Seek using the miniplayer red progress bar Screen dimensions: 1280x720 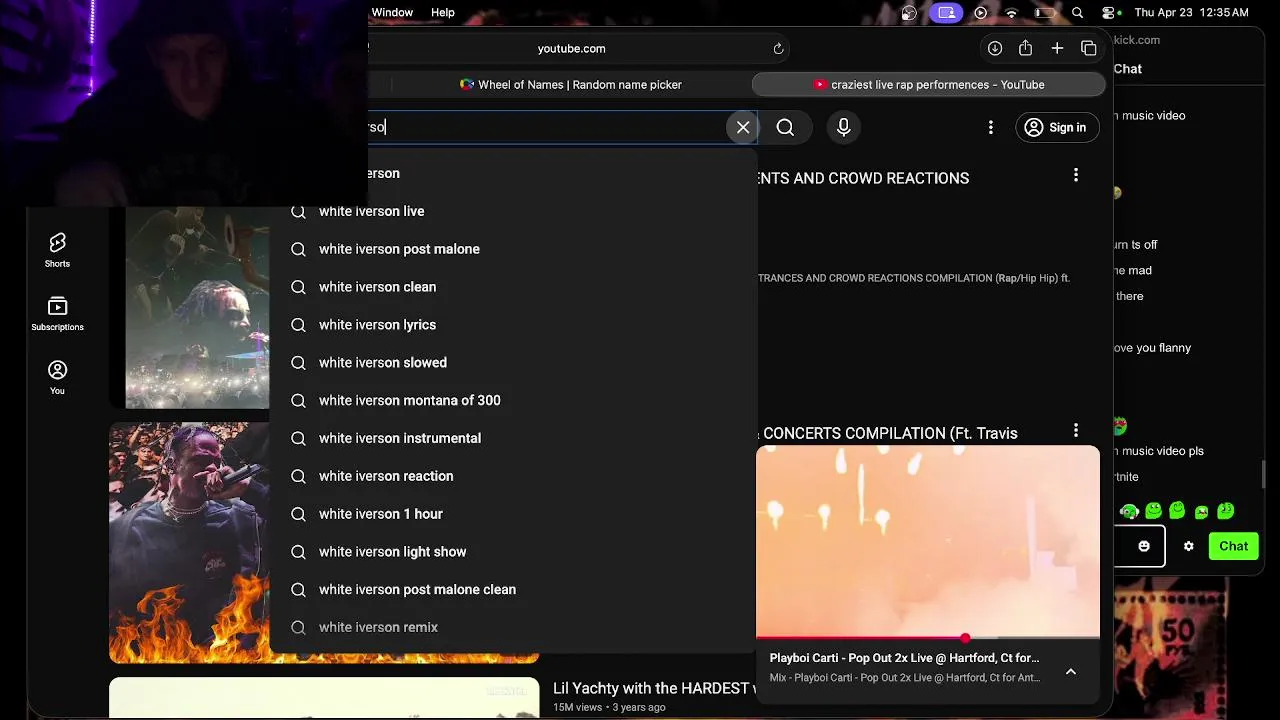[928, 637]
